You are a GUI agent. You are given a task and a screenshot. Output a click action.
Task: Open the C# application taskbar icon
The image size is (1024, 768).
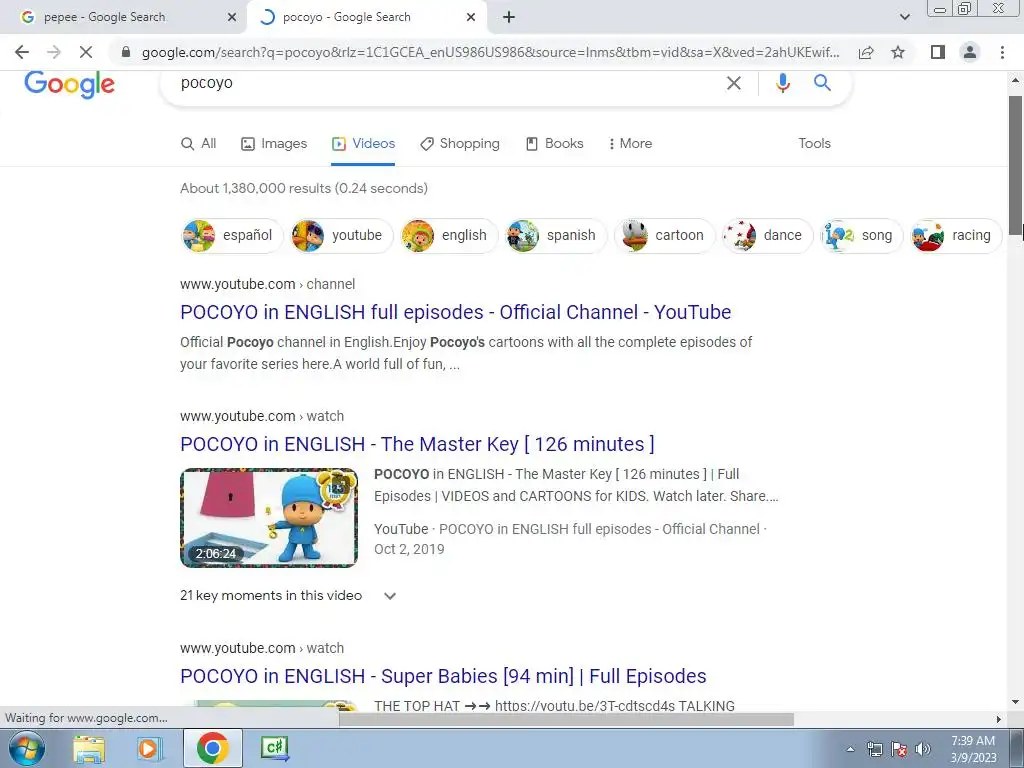274,748
